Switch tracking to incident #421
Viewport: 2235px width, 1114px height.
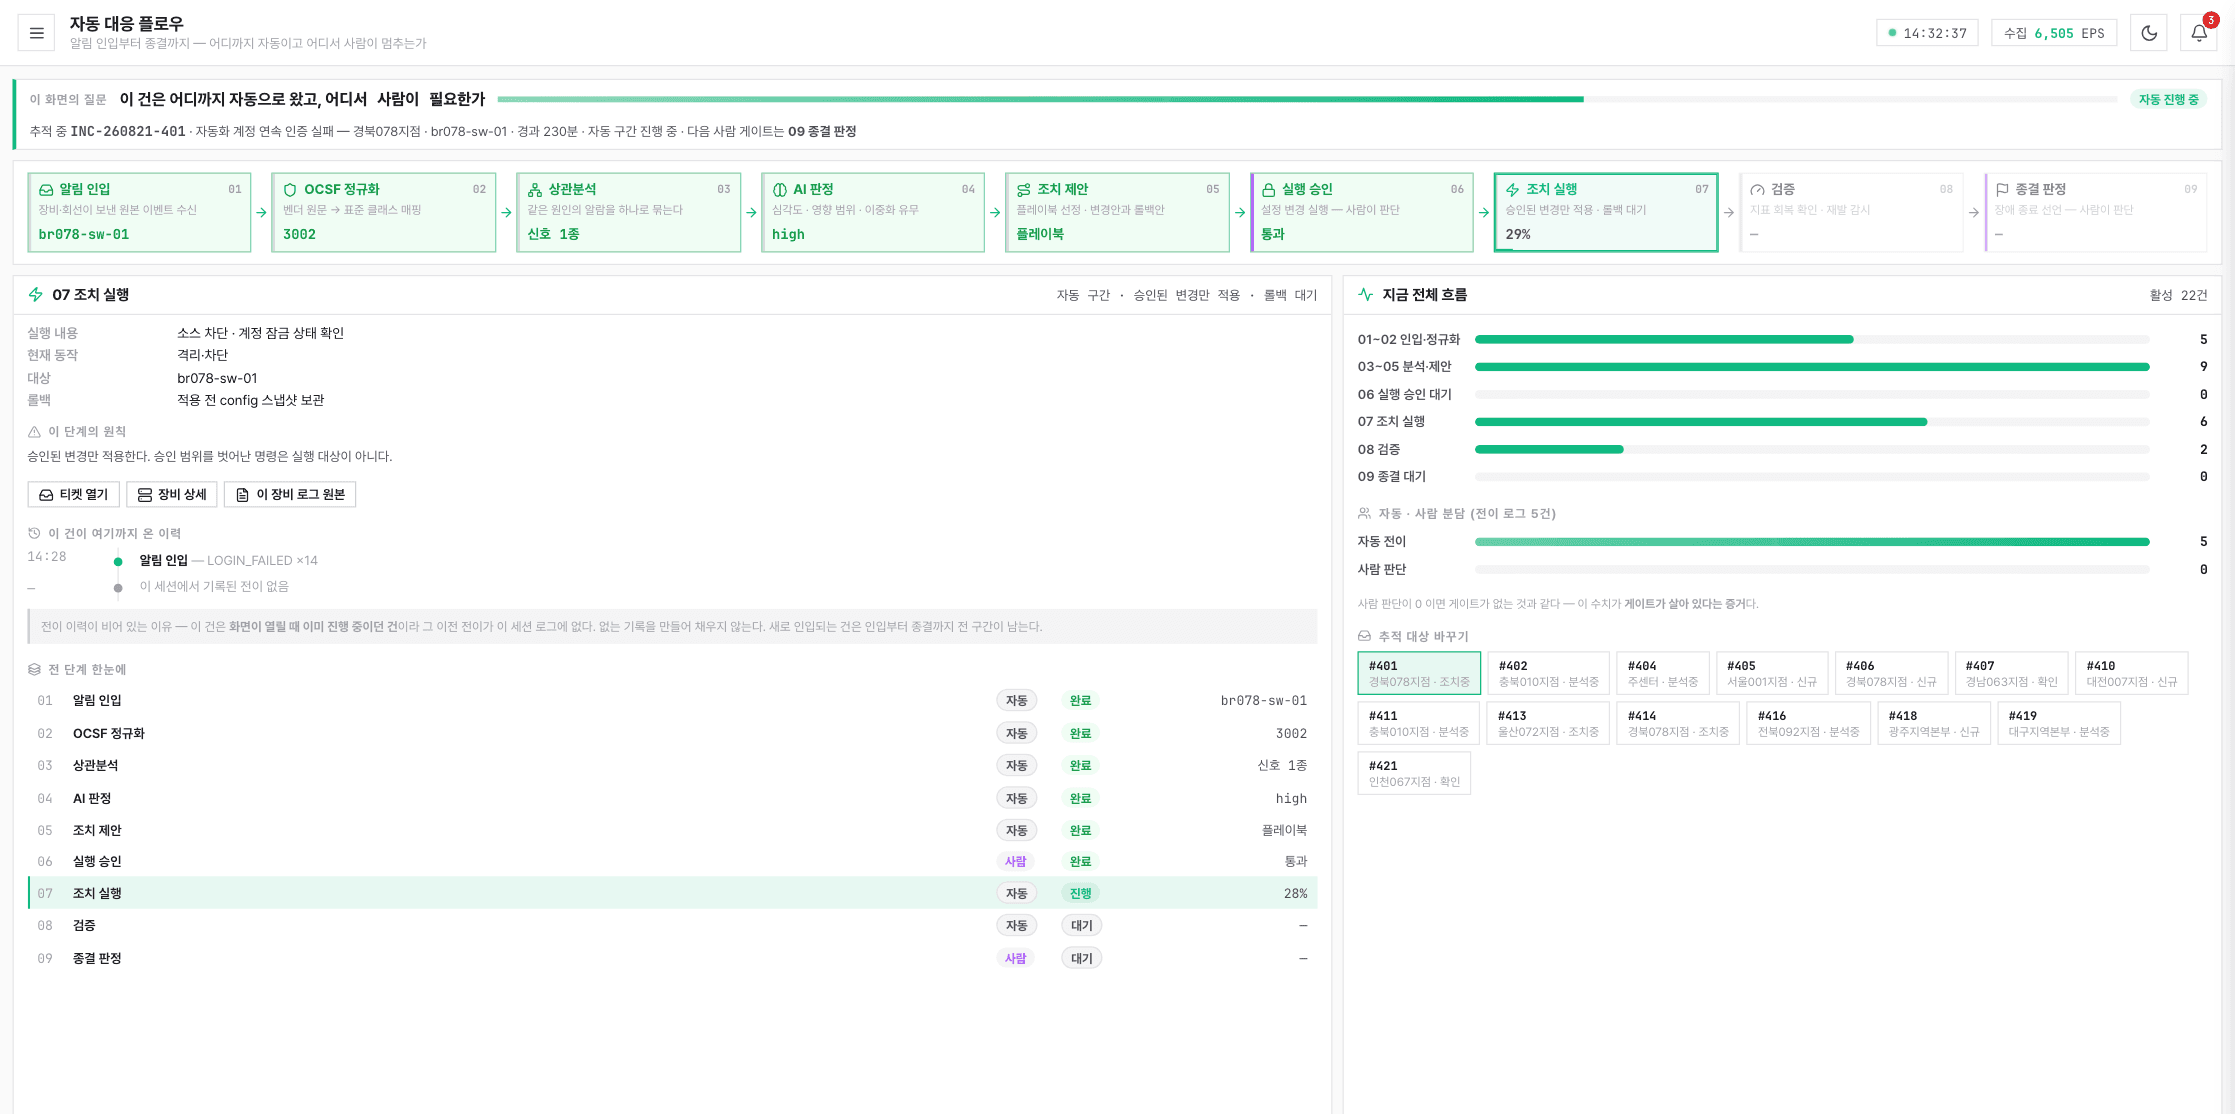[x=1414, y=773]
